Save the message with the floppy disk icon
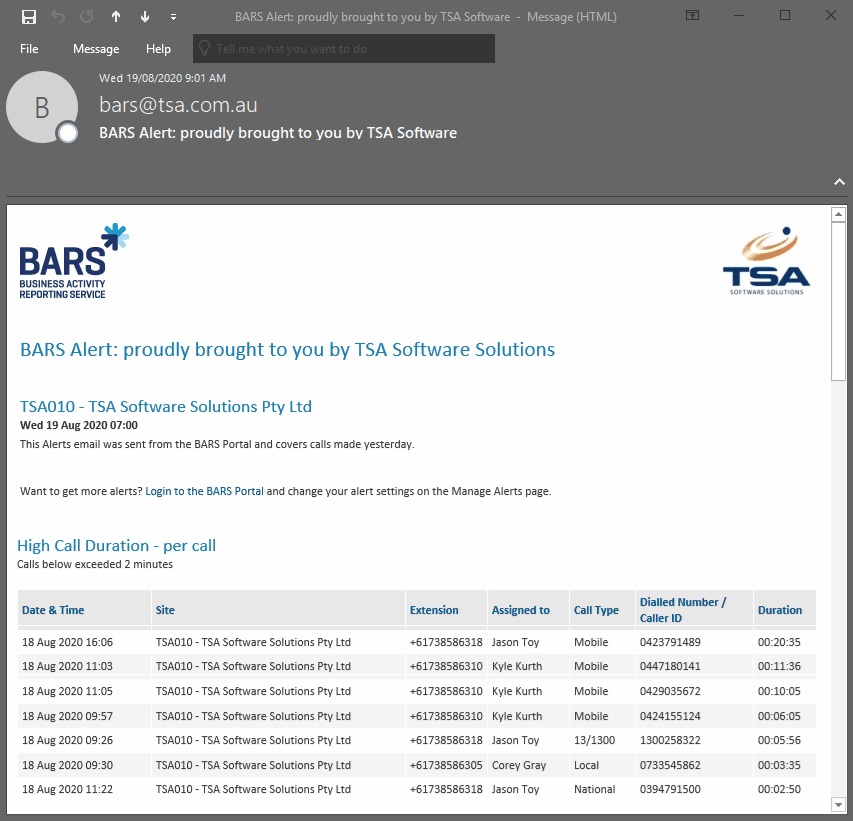 (x=29, y=17)
